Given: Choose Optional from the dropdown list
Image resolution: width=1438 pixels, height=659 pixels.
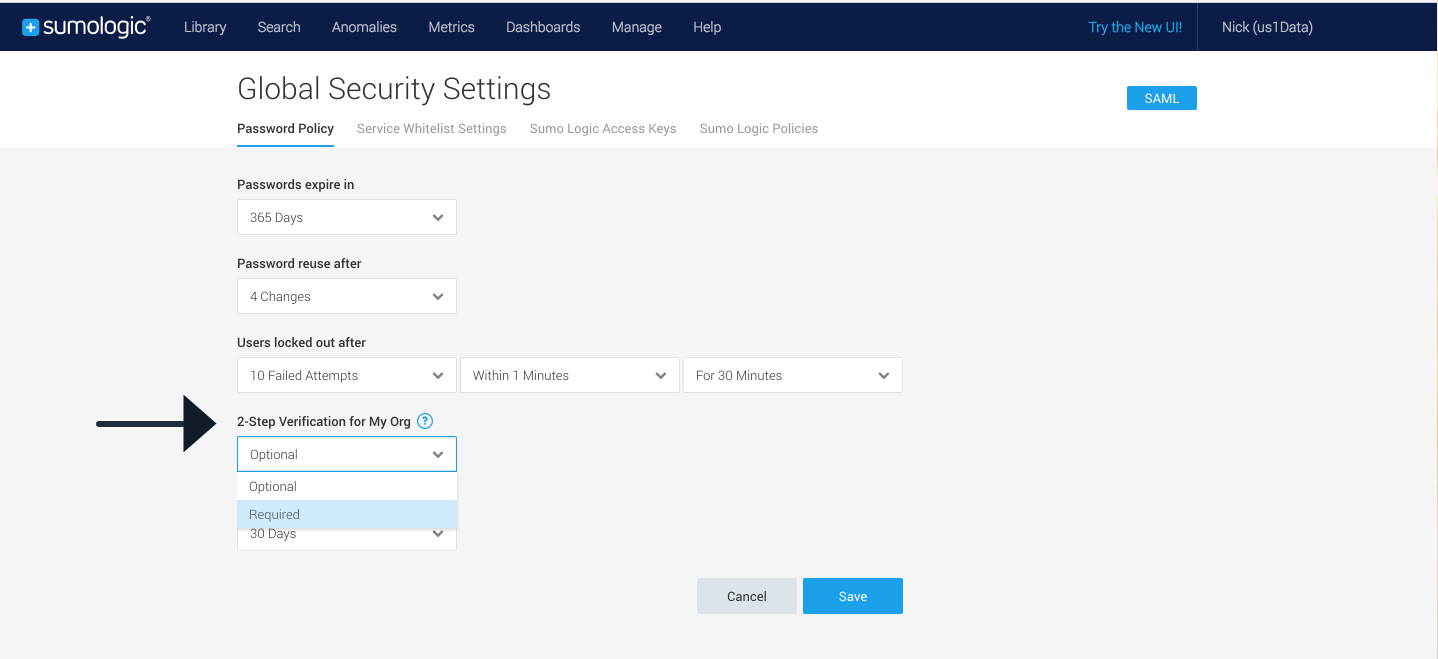Looking at the screenshot, I should [347, 486].
